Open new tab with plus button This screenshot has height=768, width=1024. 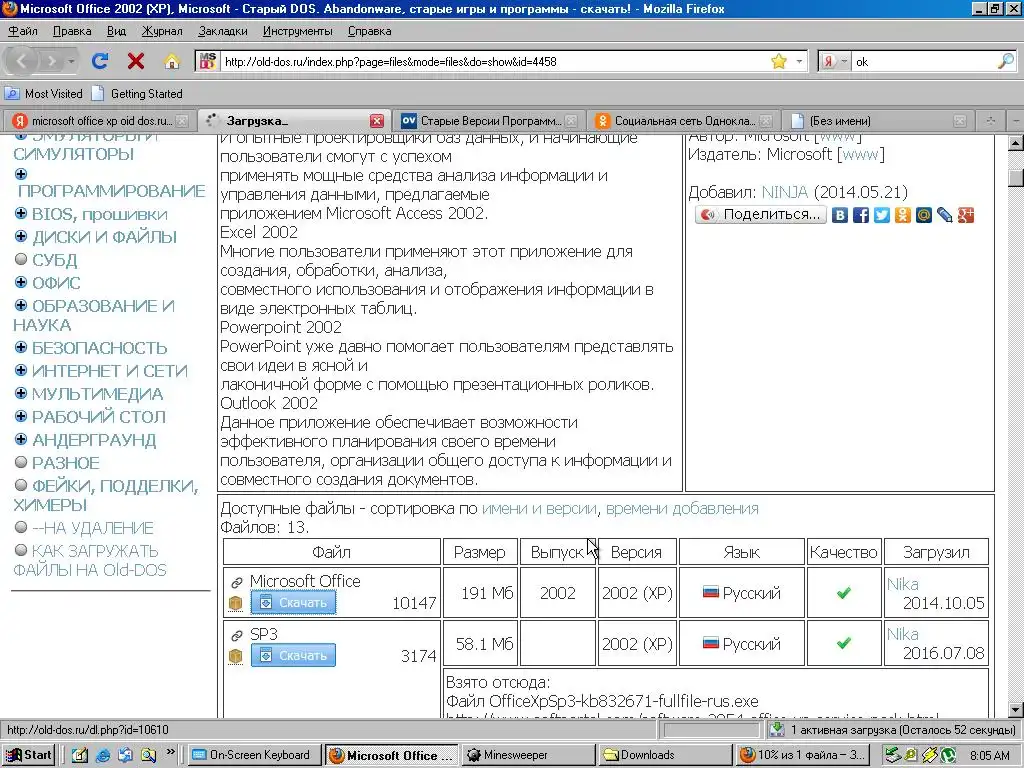(991, 121)
